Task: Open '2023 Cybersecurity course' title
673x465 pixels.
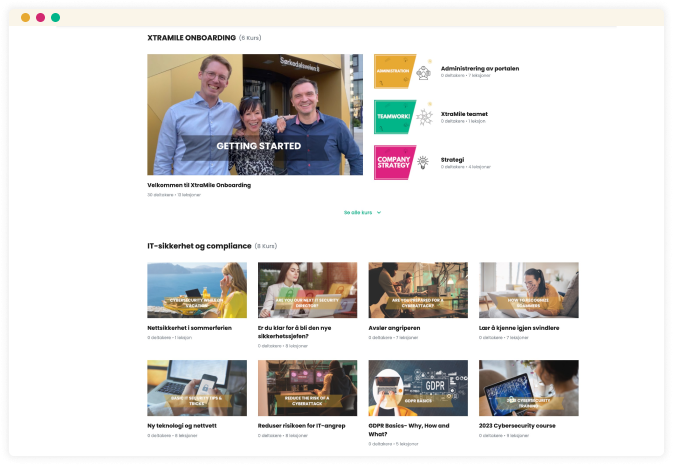Action: (x=517, y=426)
